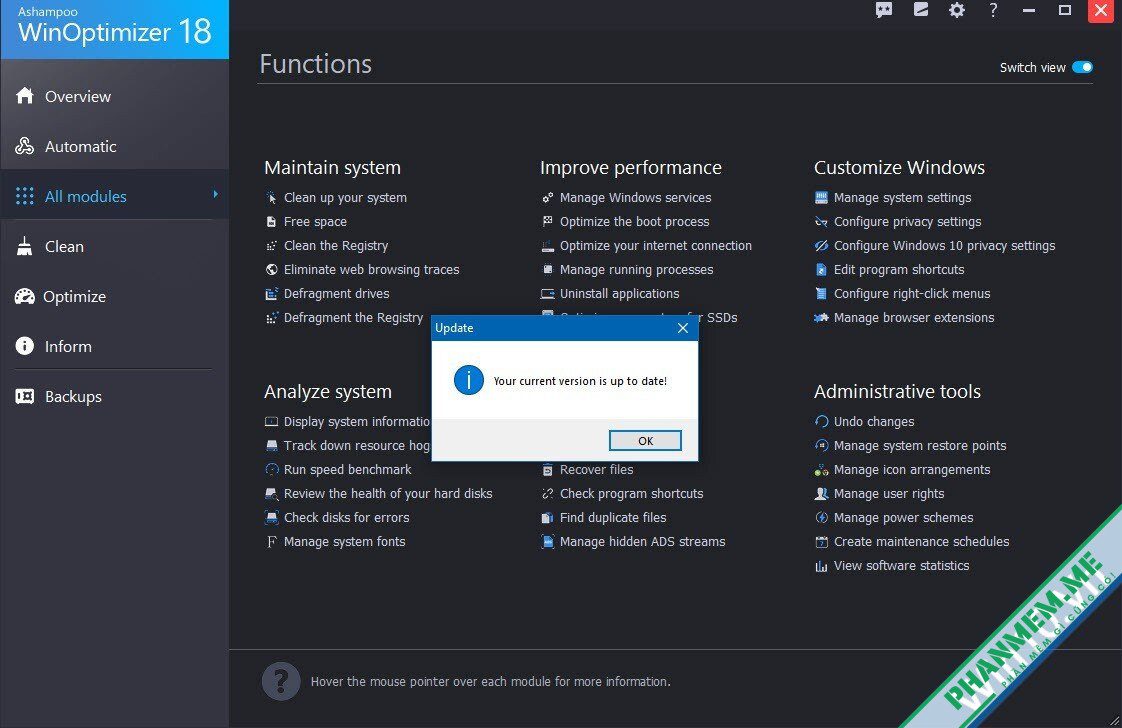Click the Overview home icon
Viewport: 1122px width, 728px height.
(x=25, y=96)
